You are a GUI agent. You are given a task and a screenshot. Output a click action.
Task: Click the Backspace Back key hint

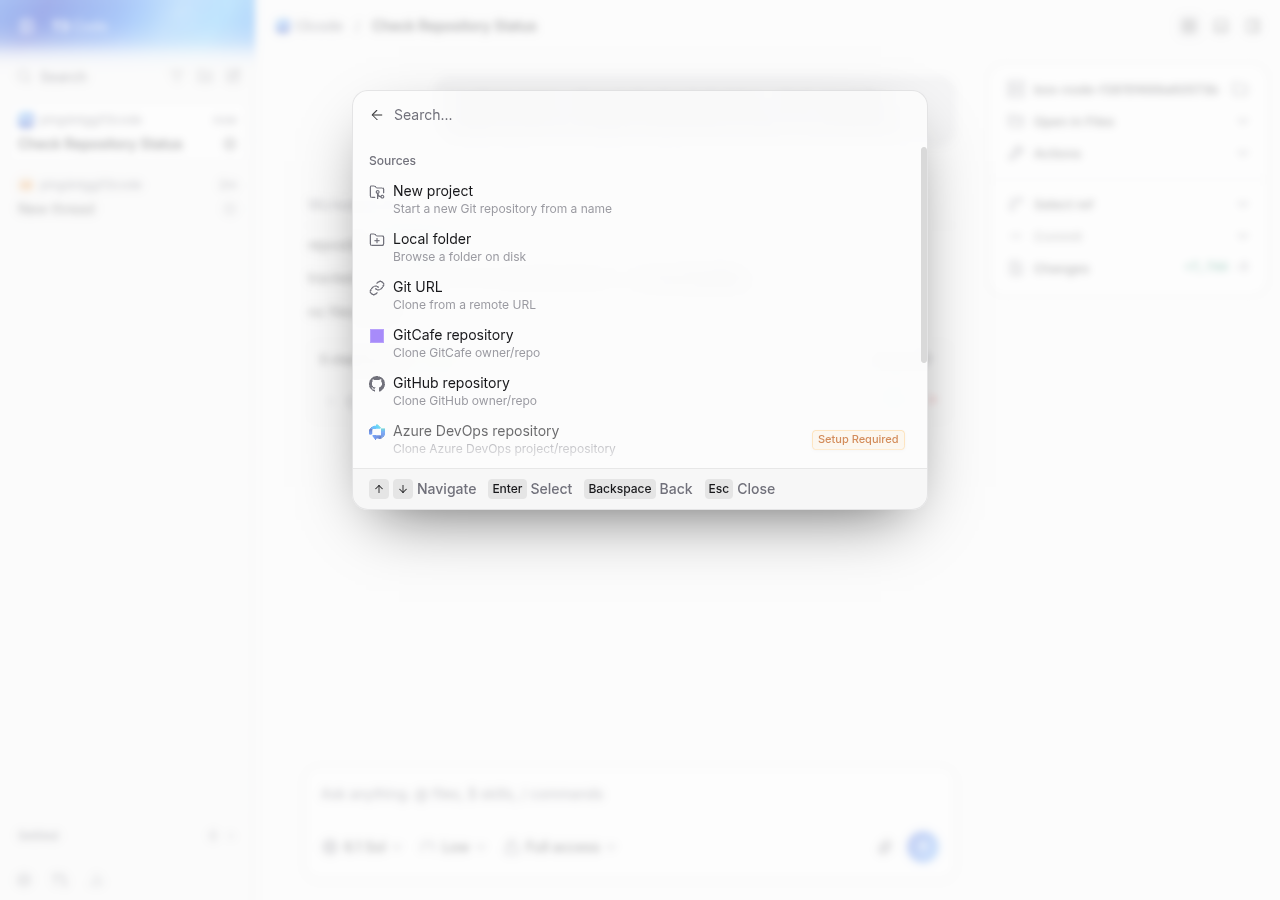tap(638, 489)
